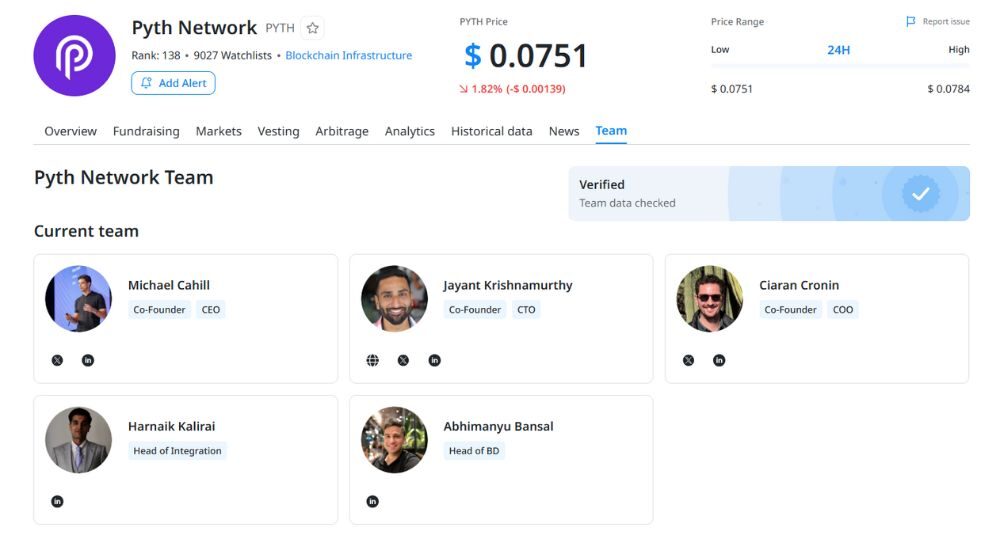Click Abhimanyu Bansal's profile photo
This screenshot has width=1000, height=547.
coord(394,440)
